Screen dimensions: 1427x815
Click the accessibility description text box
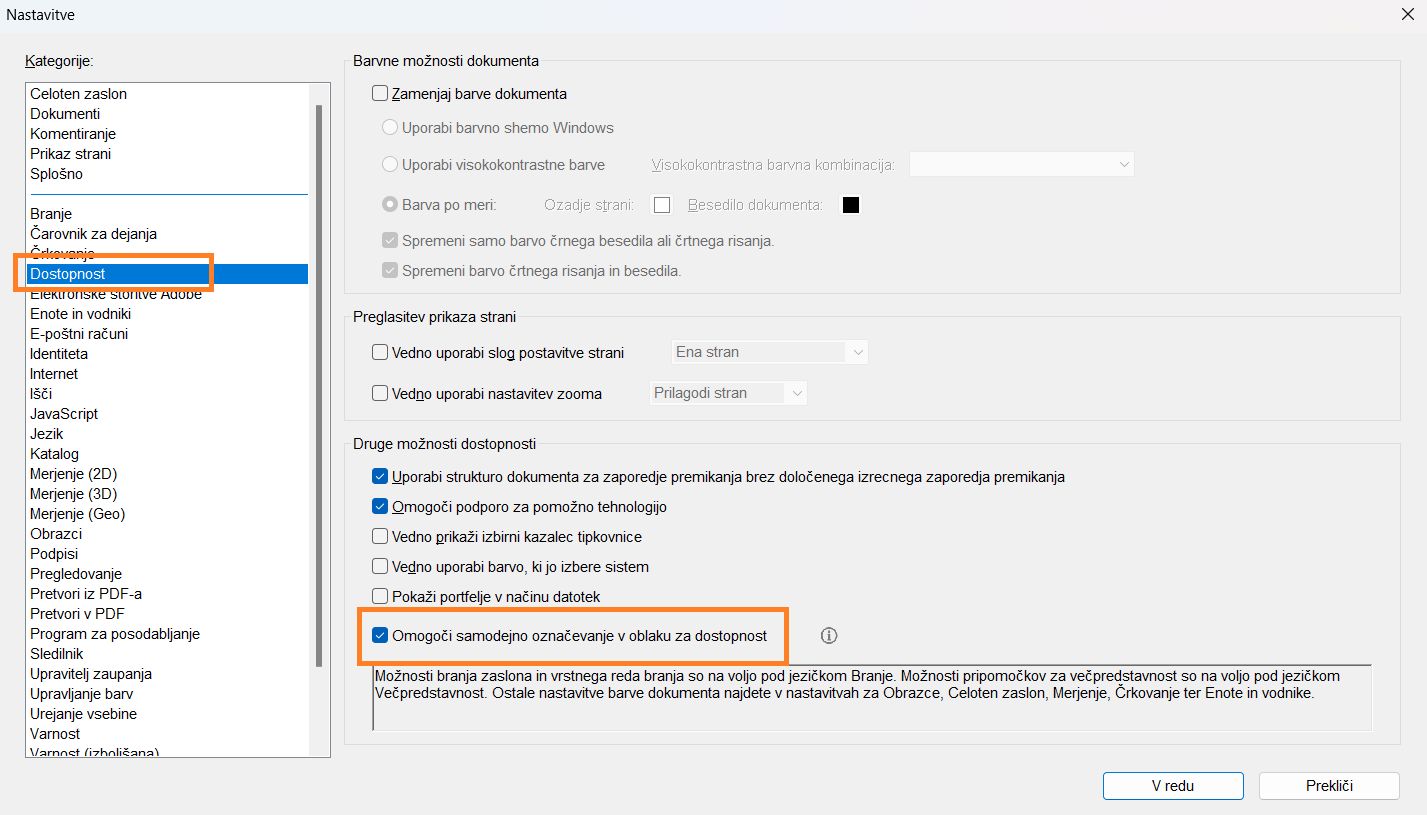[x=872, y=698]
